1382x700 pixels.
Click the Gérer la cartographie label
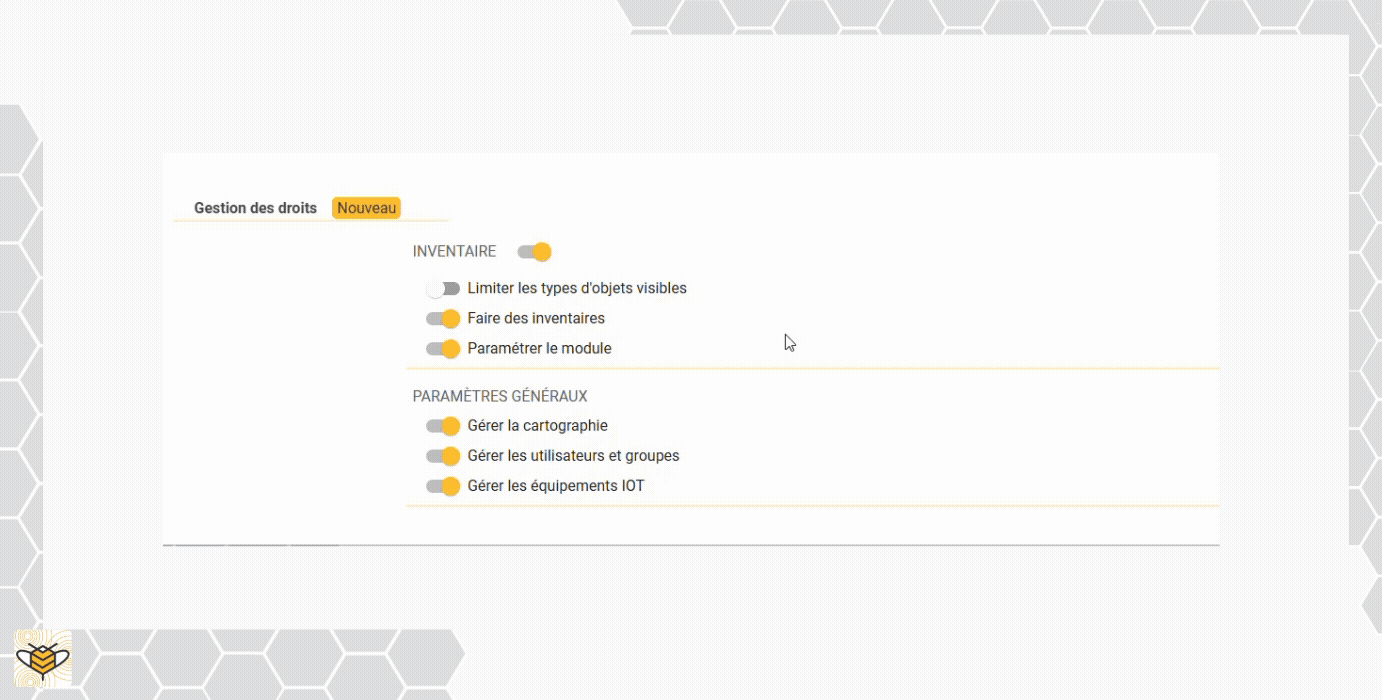pos(537,425)
